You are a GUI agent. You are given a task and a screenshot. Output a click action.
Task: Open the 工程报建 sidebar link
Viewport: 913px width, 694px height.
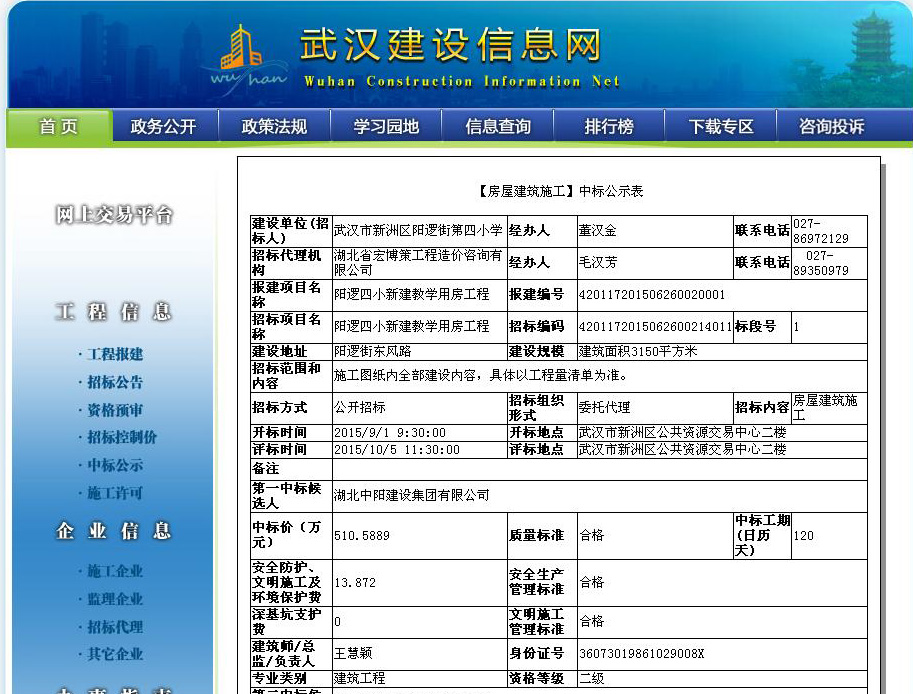[x=114, y=354]
